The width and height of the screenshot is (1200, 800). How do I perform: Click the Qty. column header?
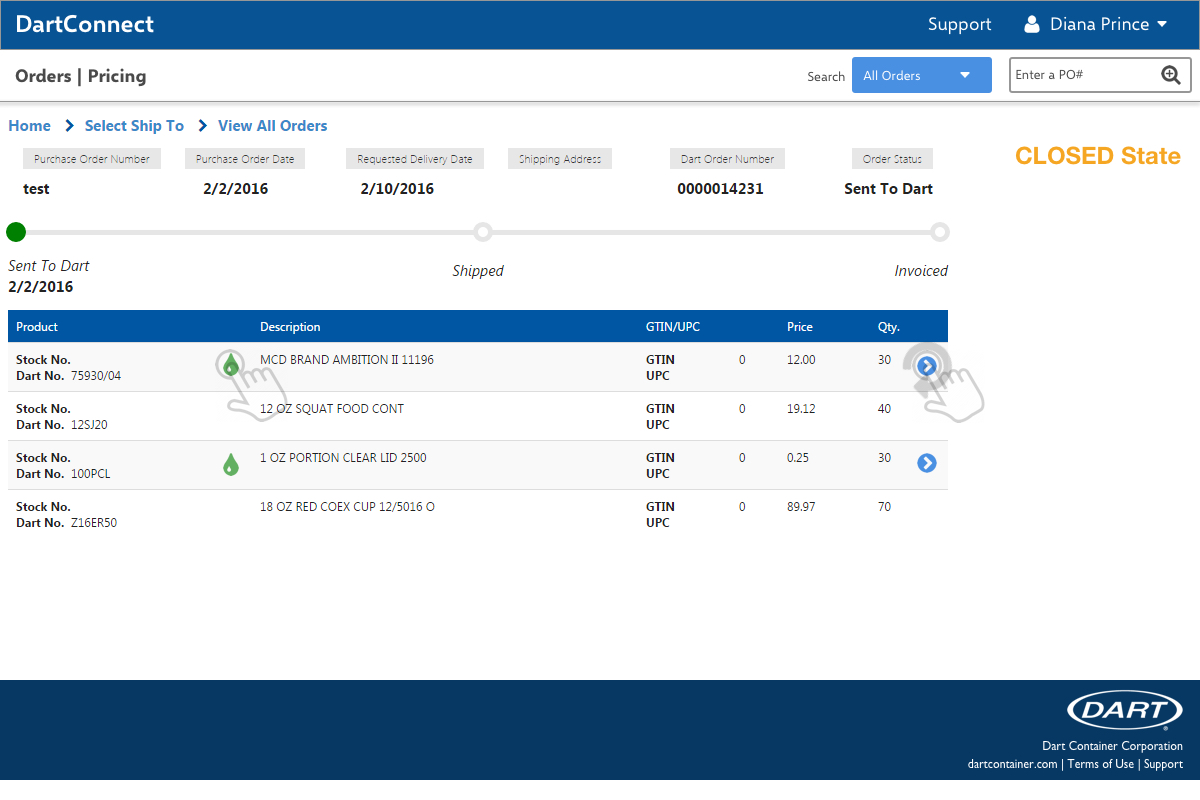point(889,327)
